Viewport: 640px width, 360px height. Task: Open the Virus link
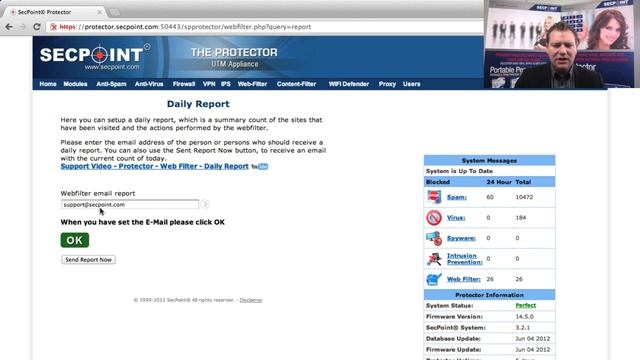(x=456, y=218)
